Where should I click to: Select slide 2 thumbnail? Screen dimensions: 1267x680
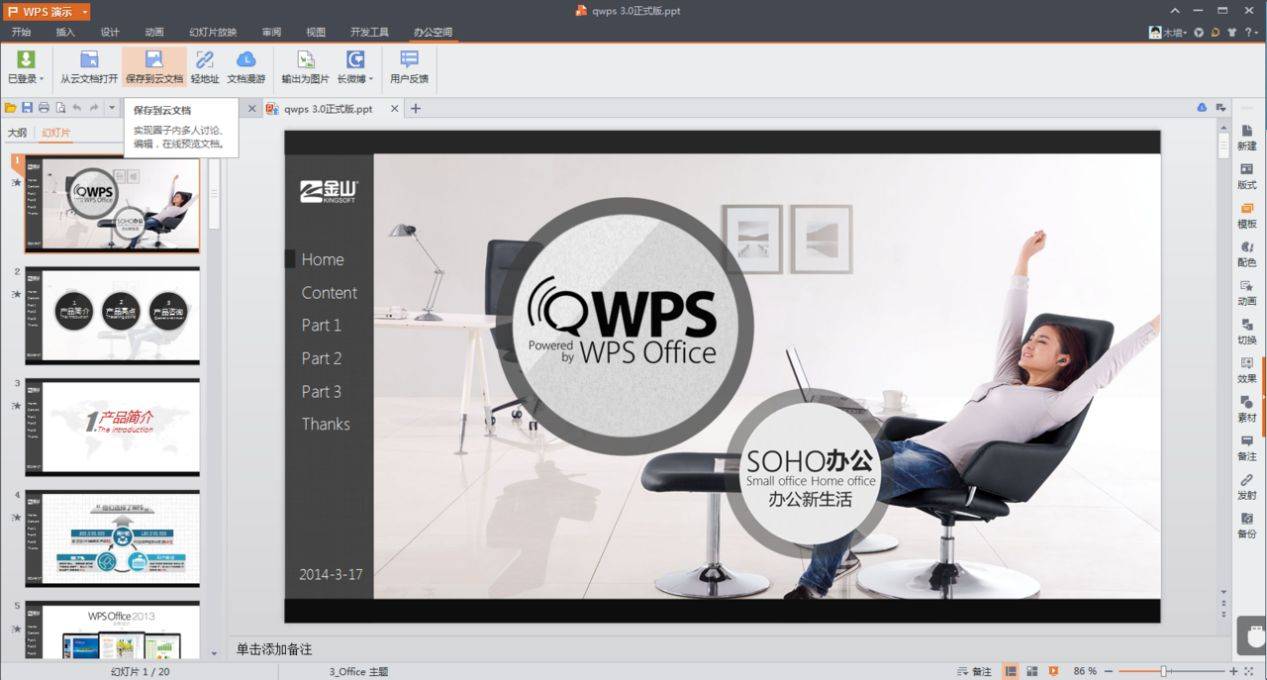click(x=112, y=315)
